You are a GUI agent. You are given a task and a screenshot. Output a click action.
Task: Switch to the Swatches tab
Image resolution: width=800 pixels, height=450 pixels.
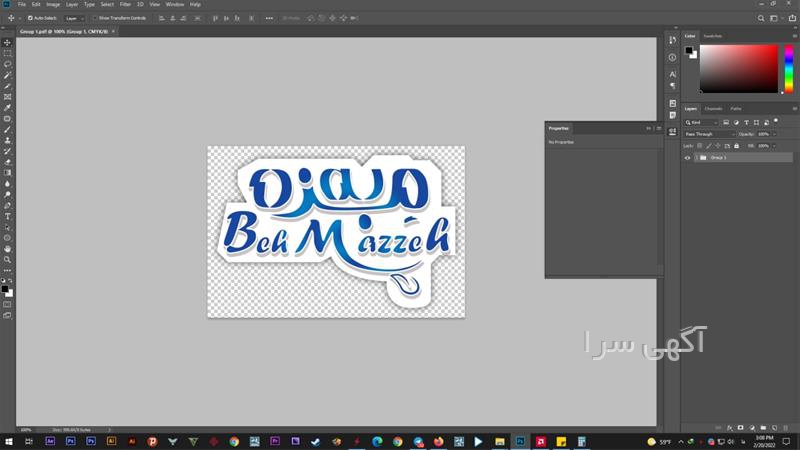coord(713,36)
